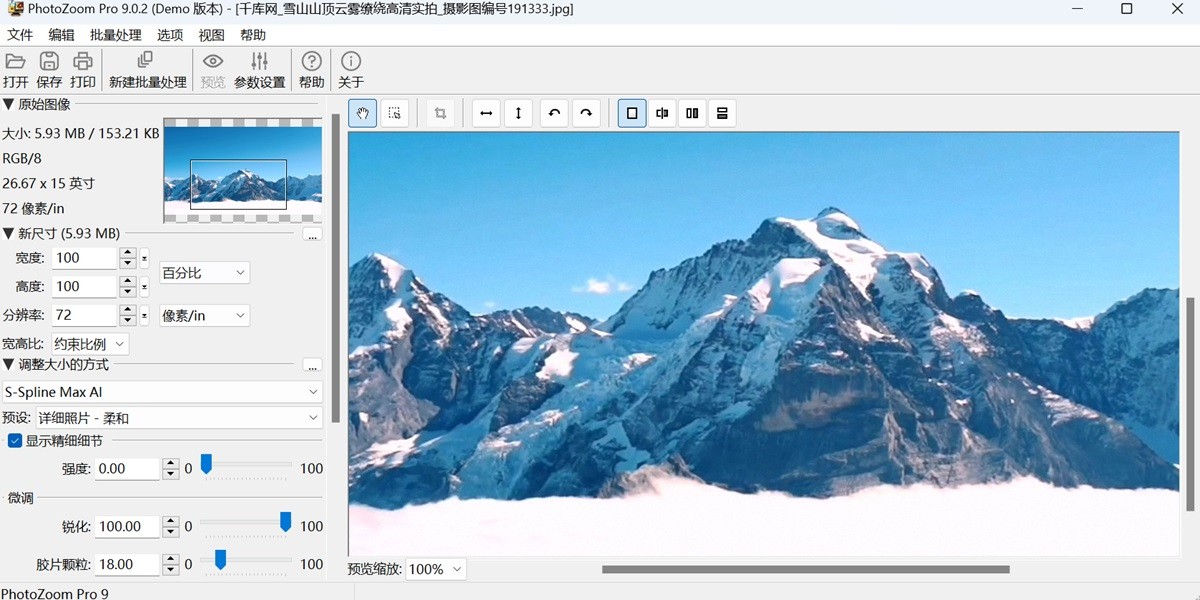
Task: Click the 关于 about button
Action: click(350, 69)
